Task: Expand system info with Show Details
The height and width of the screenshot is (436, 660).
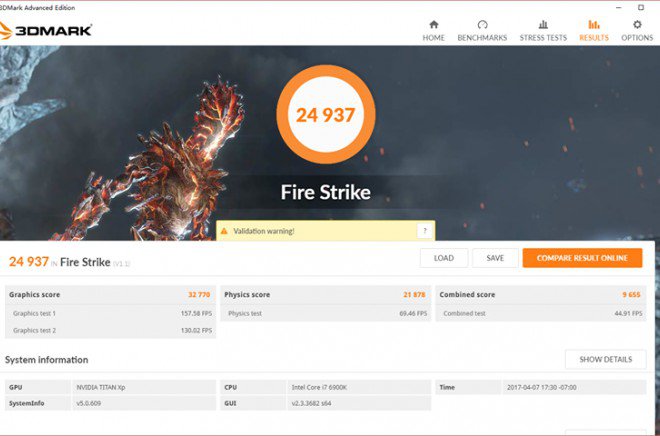Action: [604, 359]
